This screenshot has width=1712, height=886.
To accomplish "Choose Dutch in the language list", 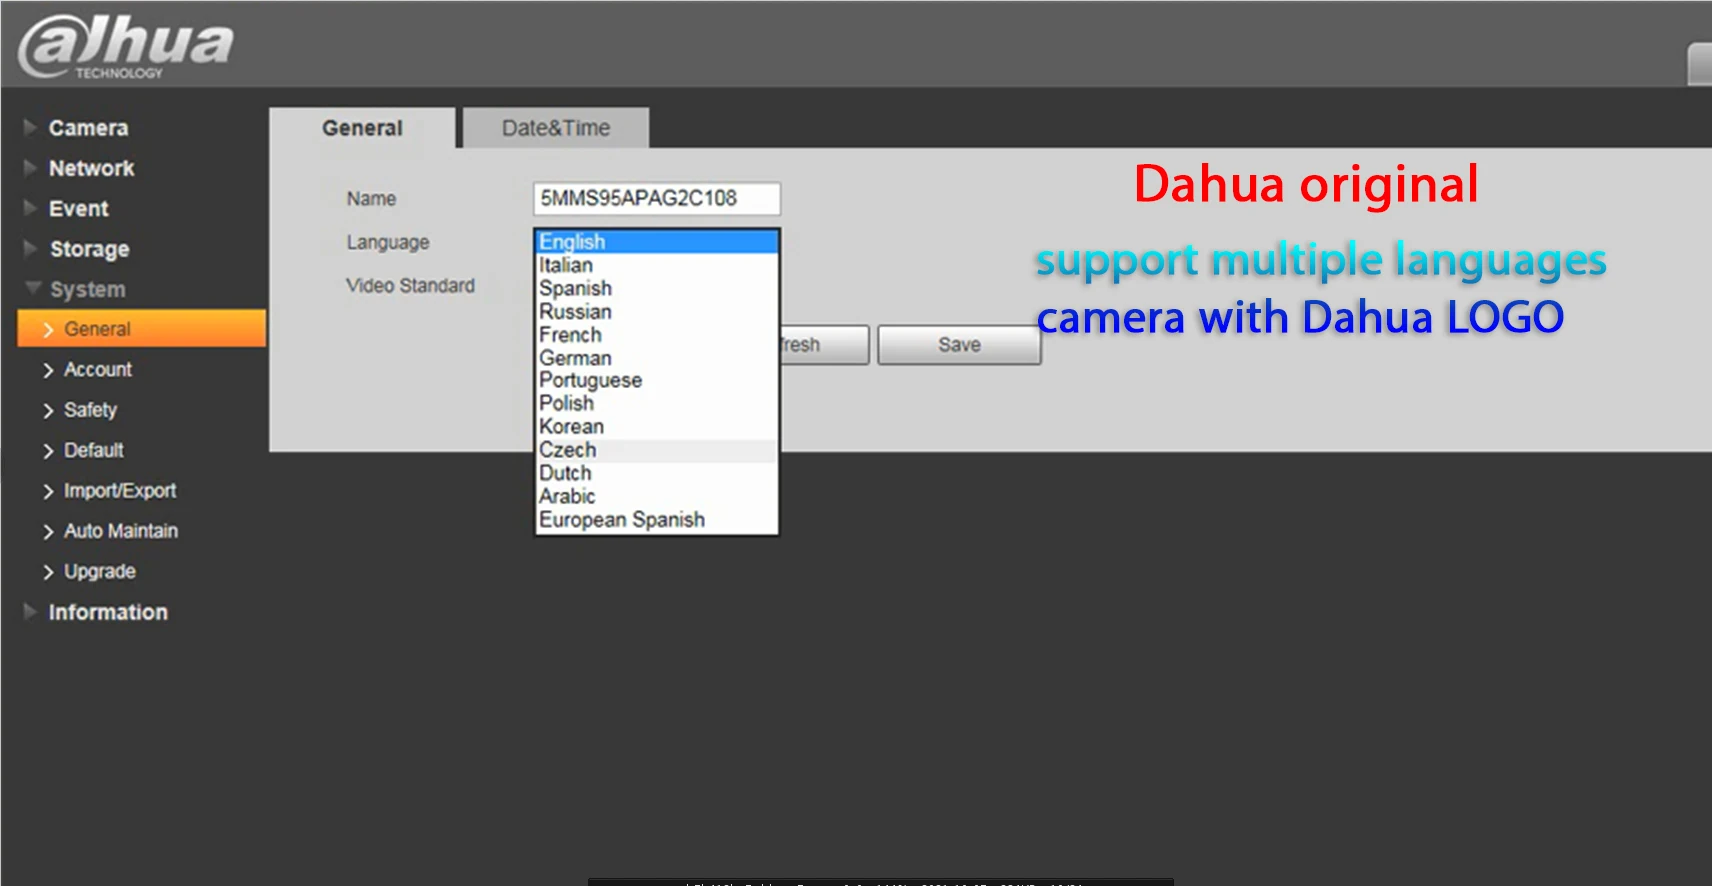I will (657, 473).
